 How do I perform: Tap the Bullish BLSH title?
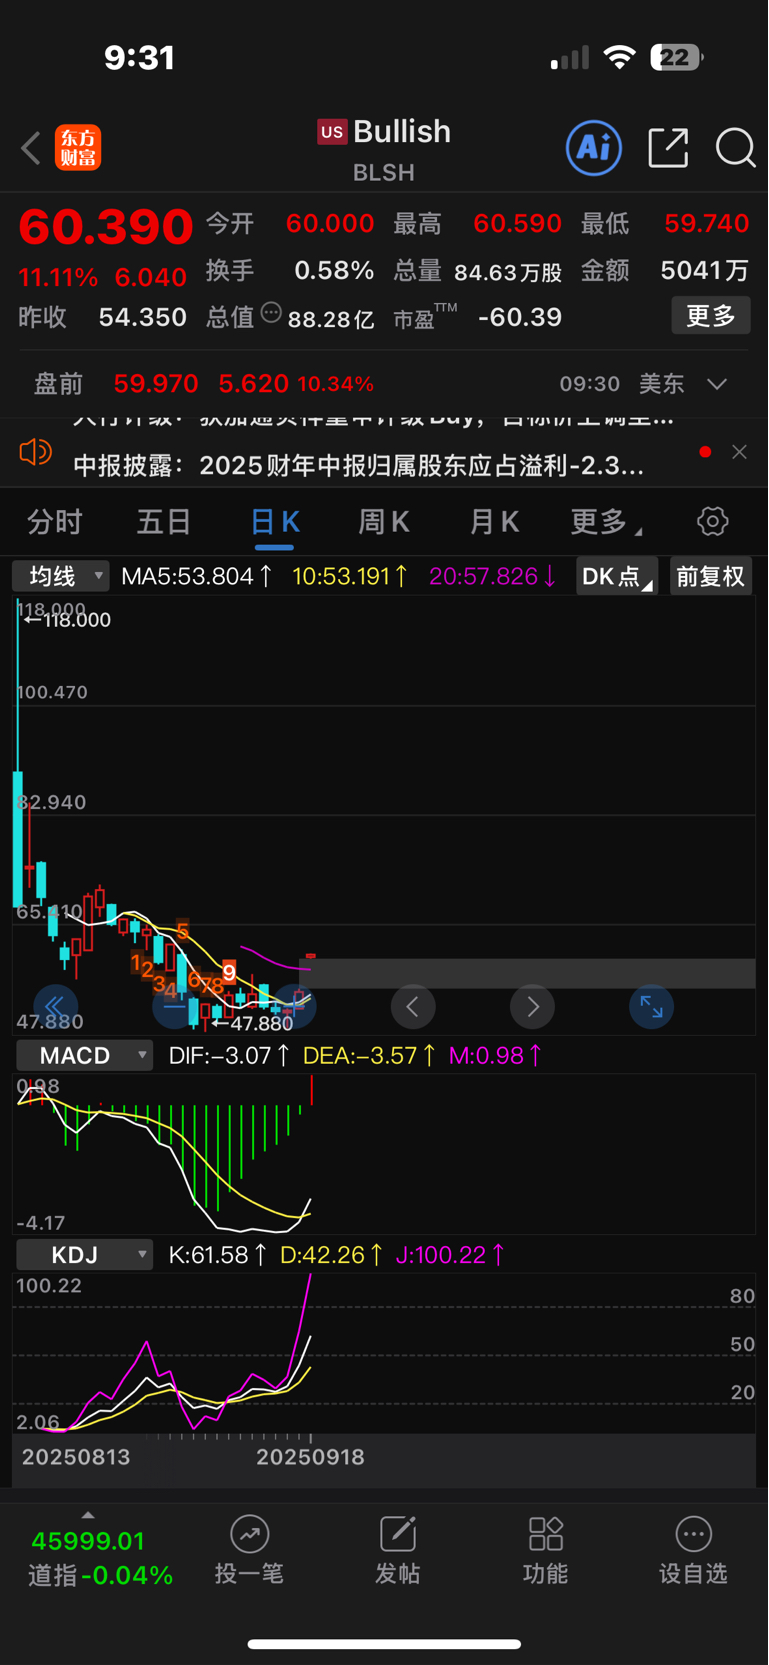[x=384, y=150]
